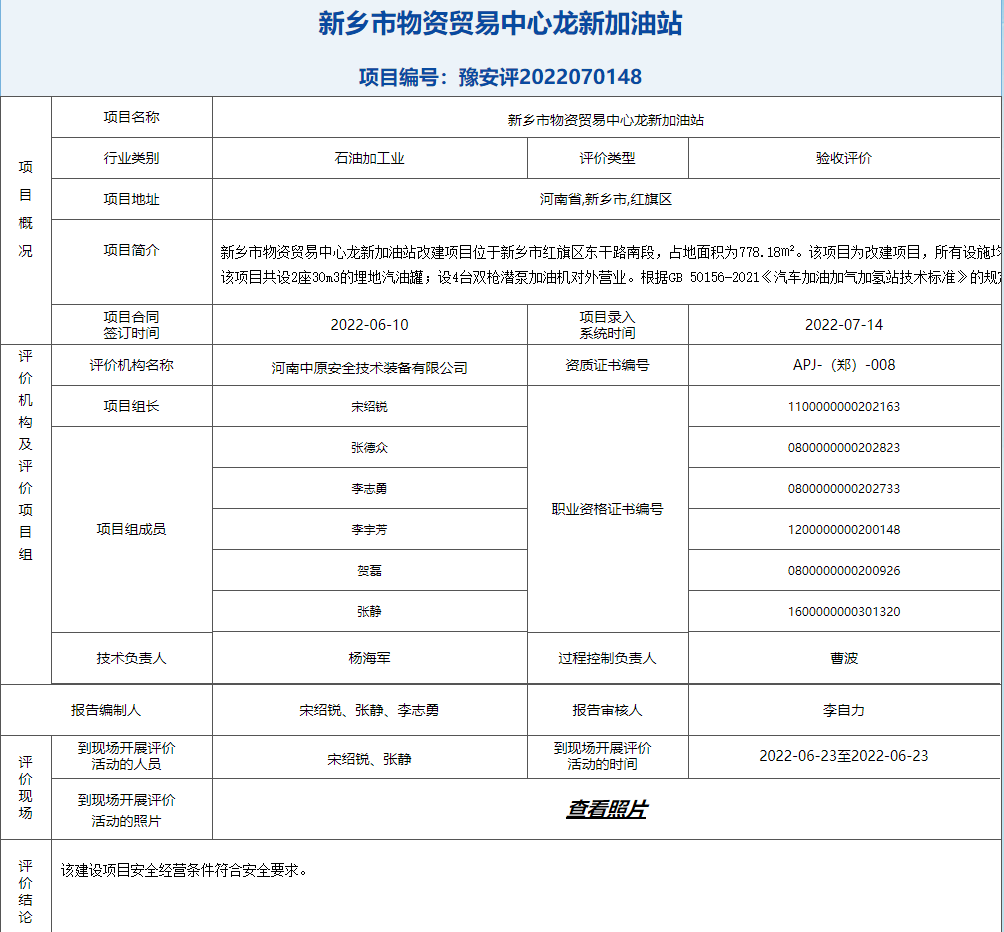The width and height of the screenshot is (1004, 932).
Task: Click the 评价类型 label cell
Action: pos(607,158)
